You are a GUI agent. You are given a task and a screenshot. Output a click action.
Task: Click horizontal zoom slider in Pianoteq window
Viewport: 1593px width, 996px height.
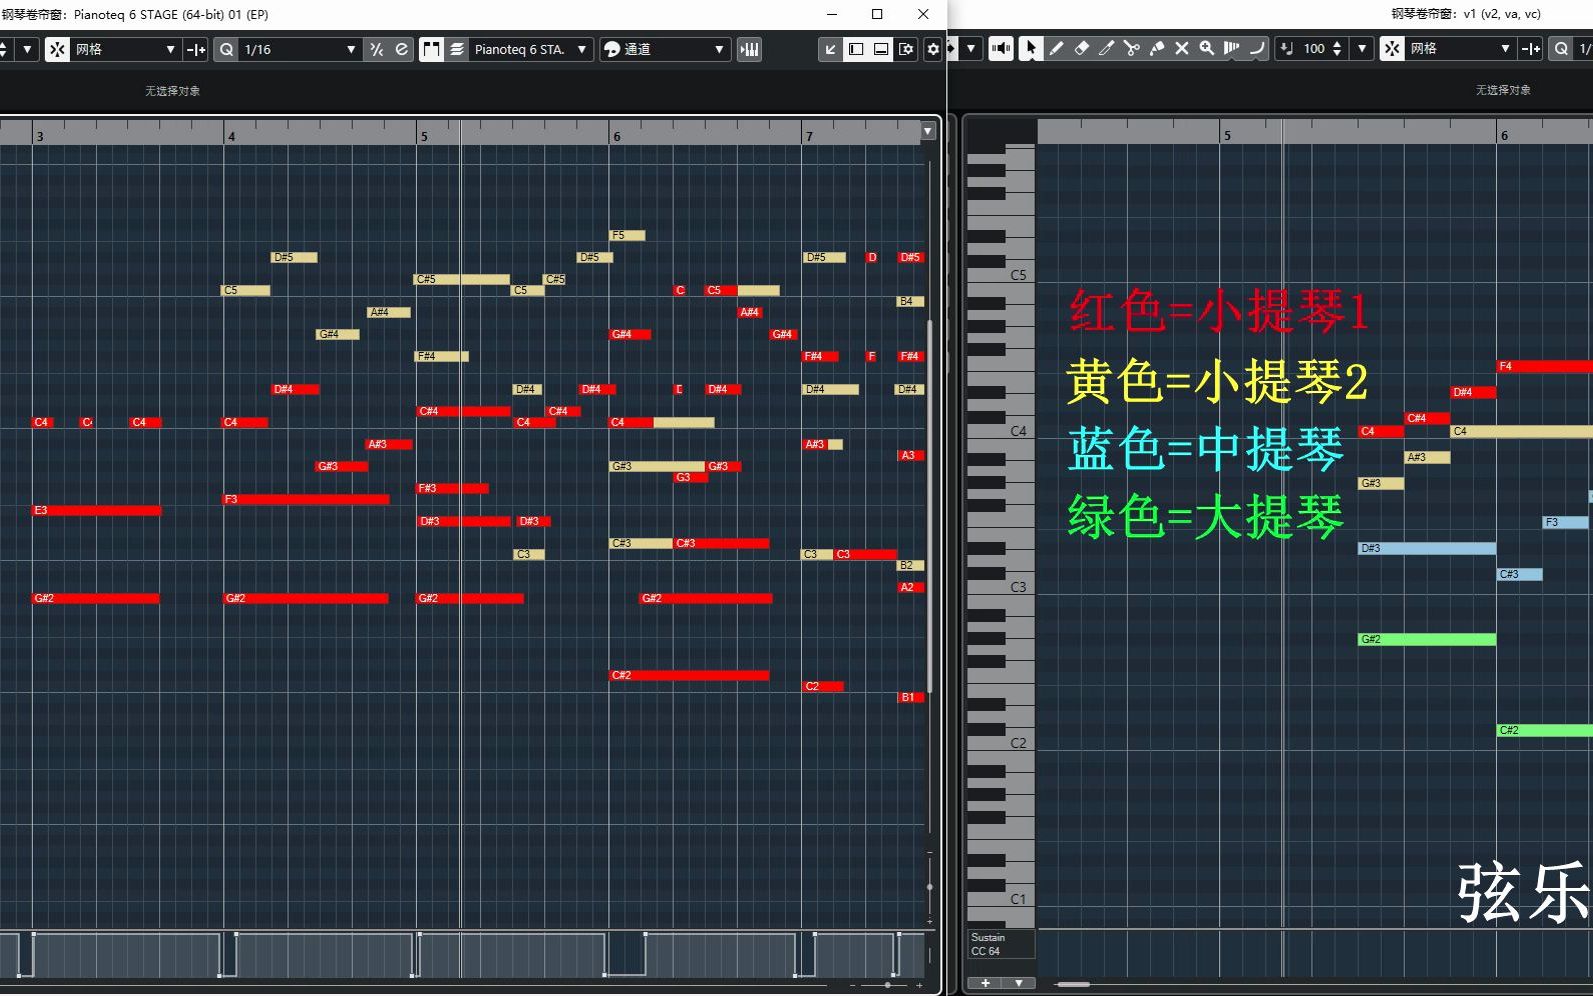[887, 986]
